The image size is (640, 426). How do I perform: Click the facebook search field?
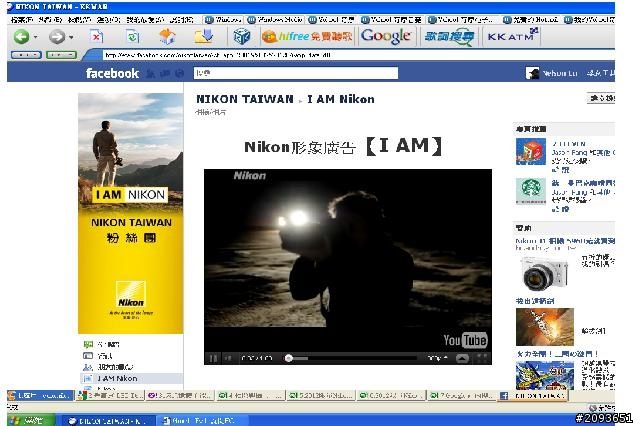tap(296, 73)
